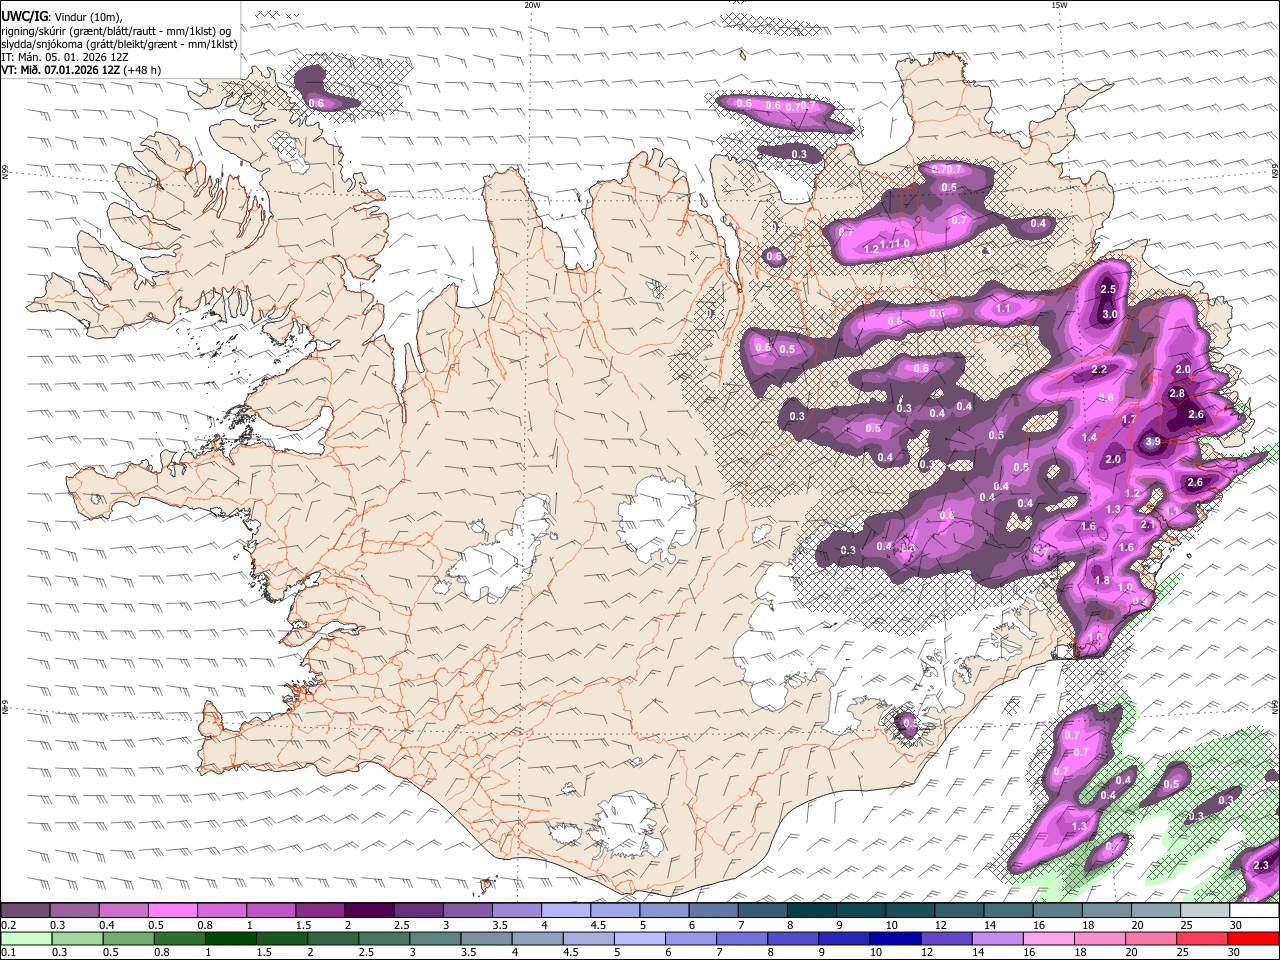
Task: Pick the white swatch labeled 30 in top legend
Action: [1254, 911]
